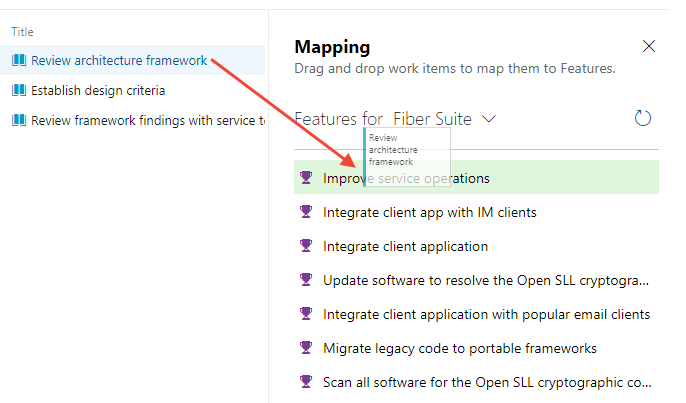Click book icon beside Review architecture framework
The width and height of the screenshot is (686, 403).
click(19, 60)
